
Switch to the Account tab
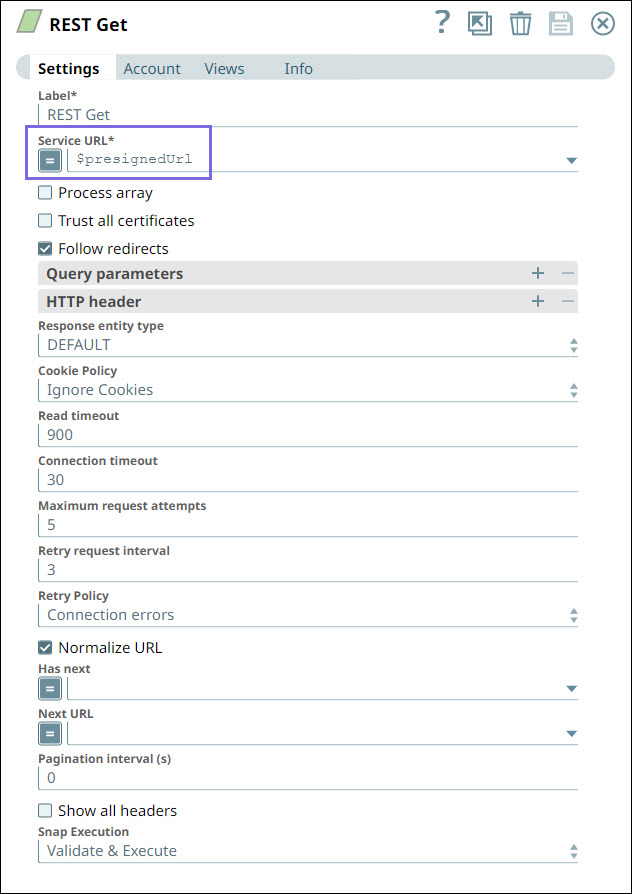click(152, 69)
